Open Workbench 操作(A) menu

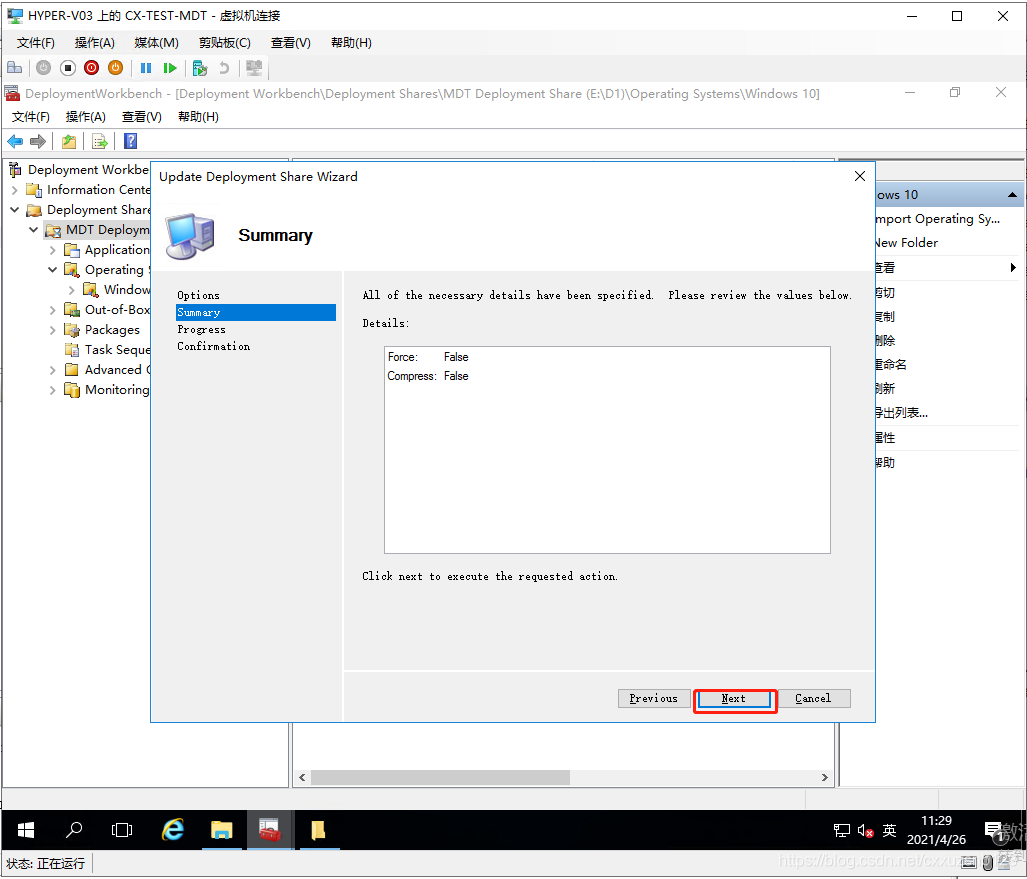[86, 117]
